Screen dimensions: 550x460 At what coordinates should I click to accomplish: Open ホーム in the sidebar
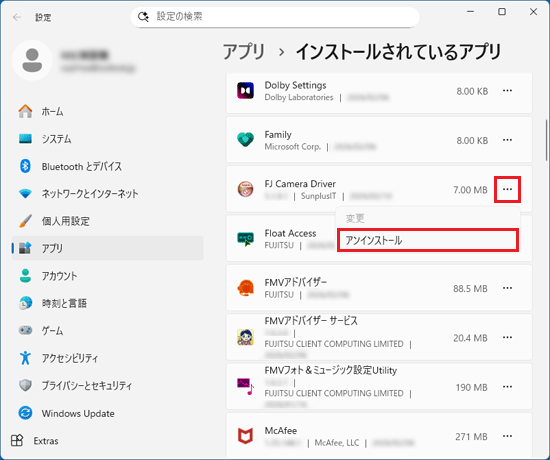coord(107,112)
